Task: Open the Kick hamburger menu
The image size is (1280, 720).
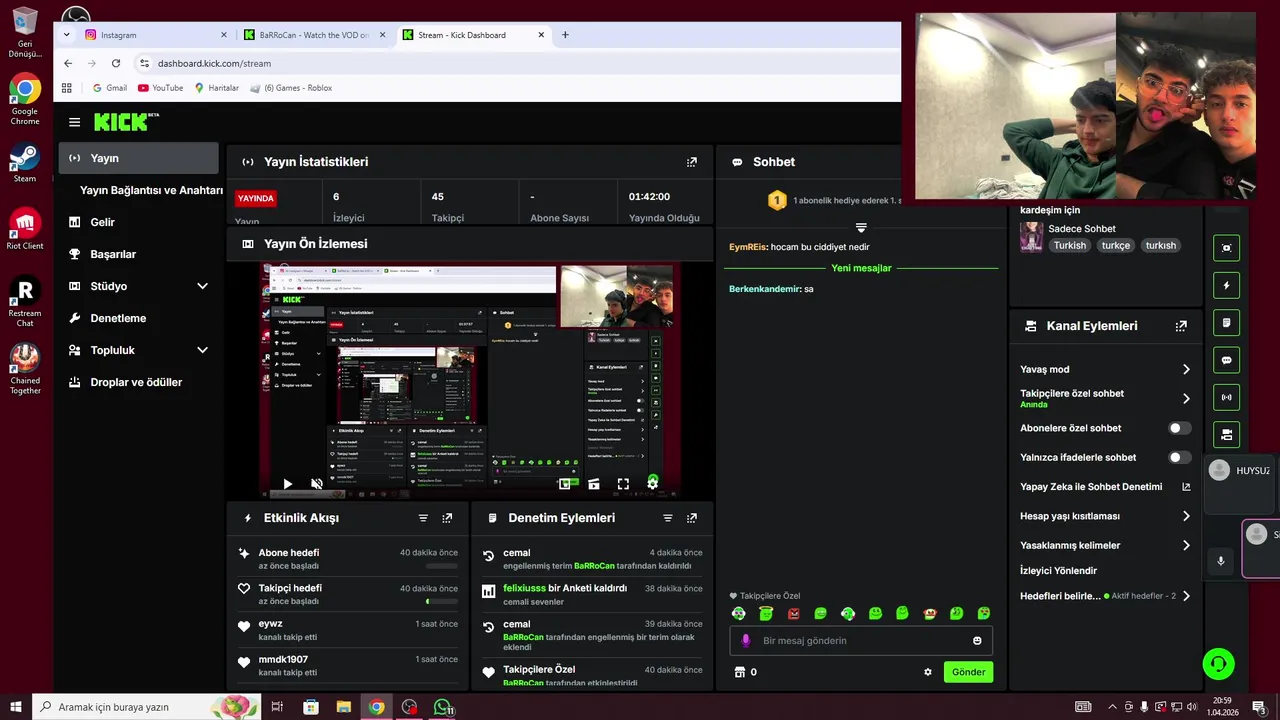Action: [74, 122]
